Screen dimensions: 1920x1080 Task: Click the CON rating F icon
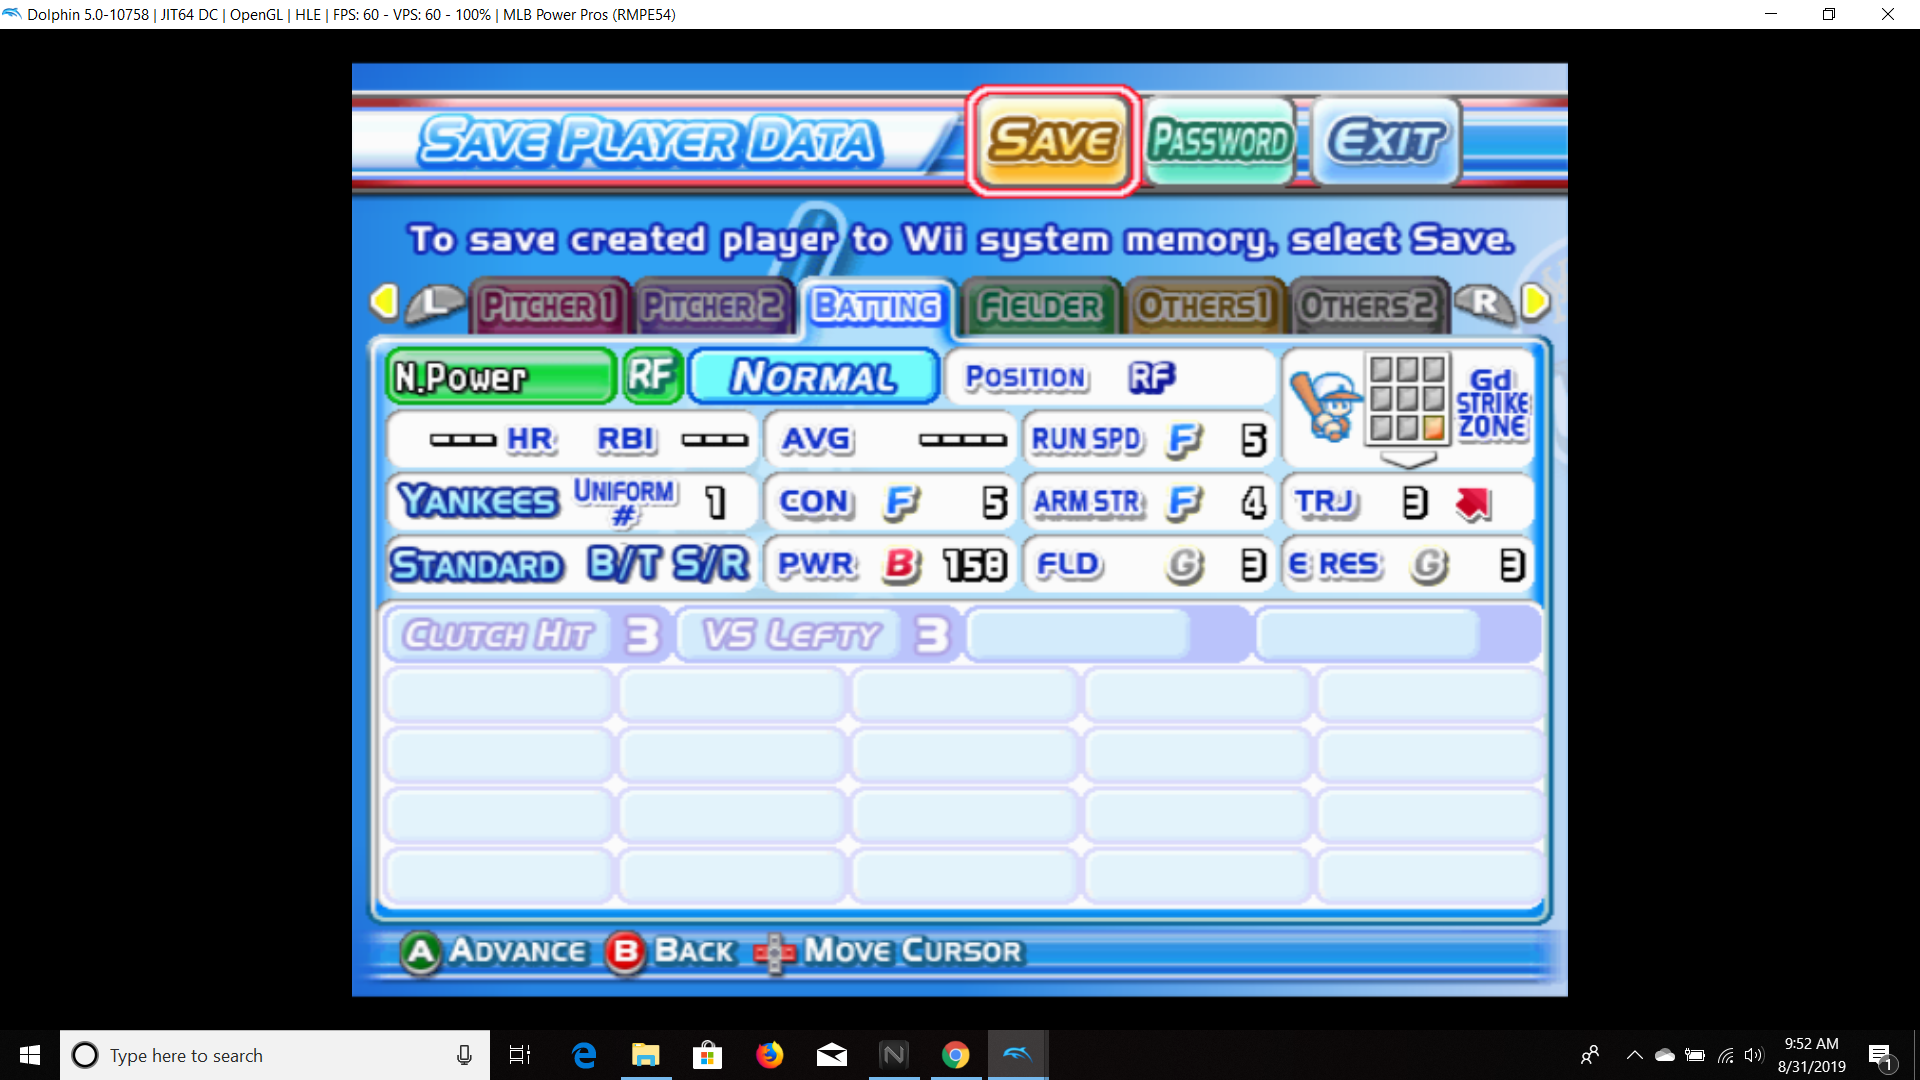pyautogui.click(x=900, y=503)
